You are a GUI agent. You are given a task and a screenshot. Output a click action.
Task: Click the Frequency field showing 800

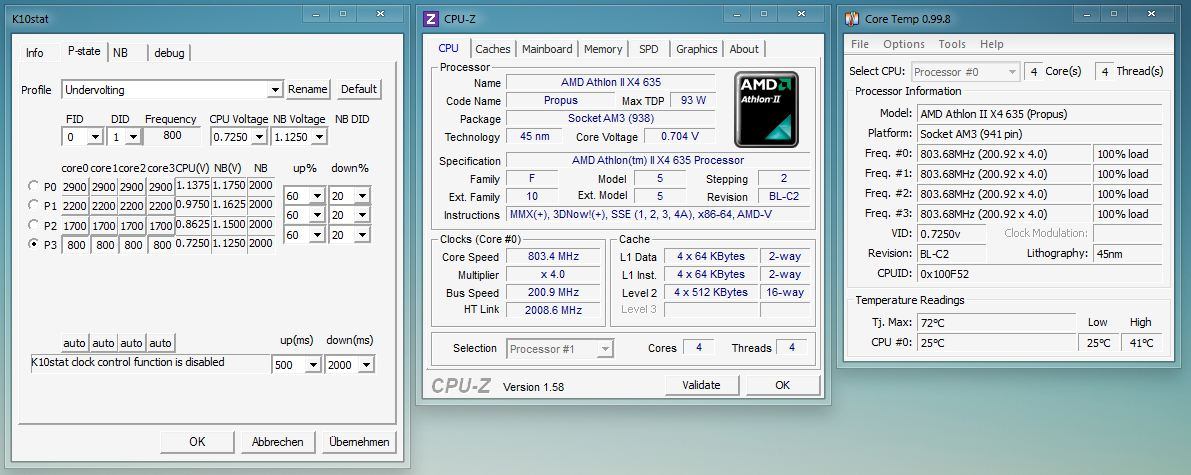tap(172, 136)
